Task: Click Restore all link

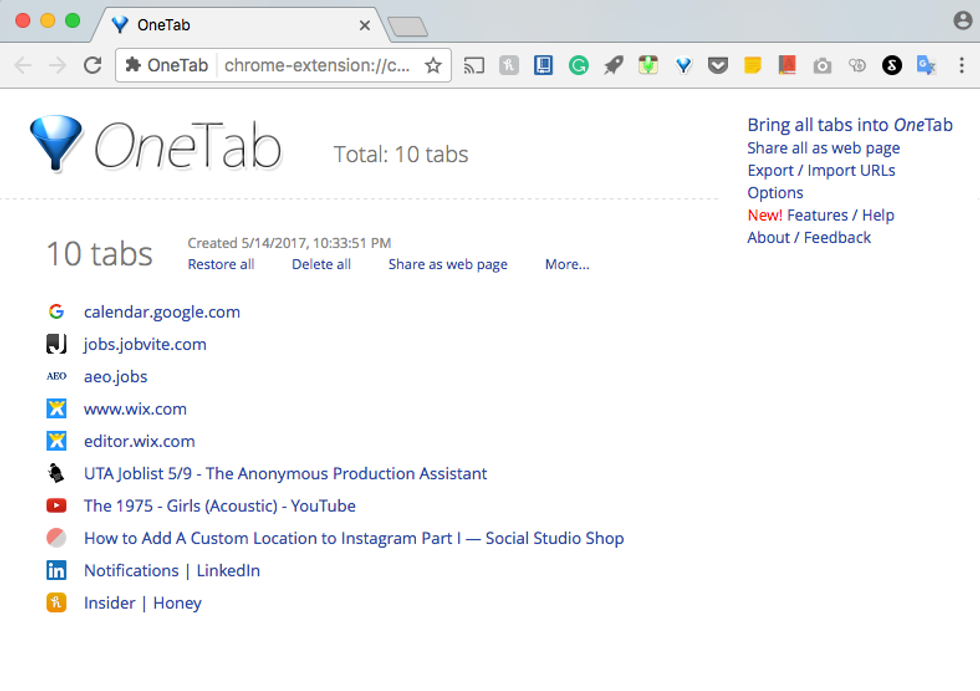Action: click(221, 265)
